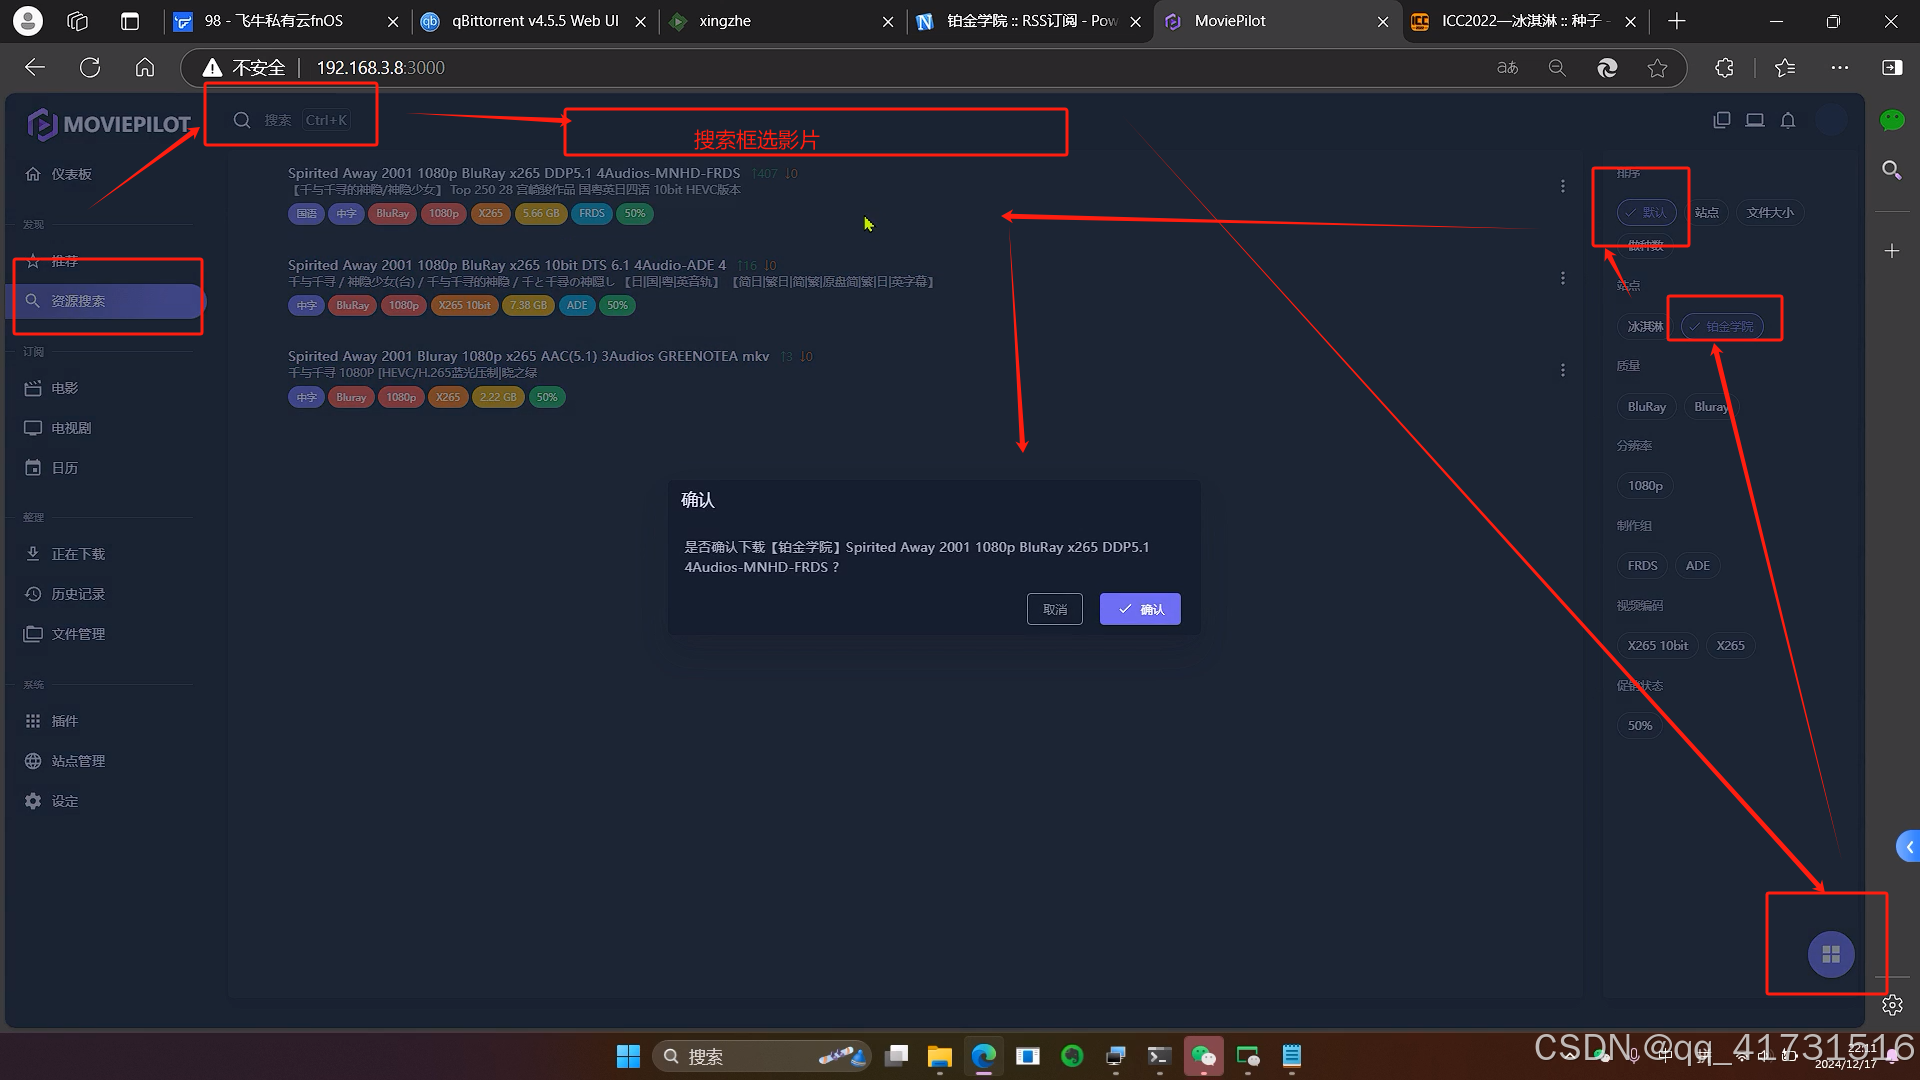The width and height of the screenshot is (1920, 1080).
Task: Click the theme monitor icon in header
Action: (1755, 121)
